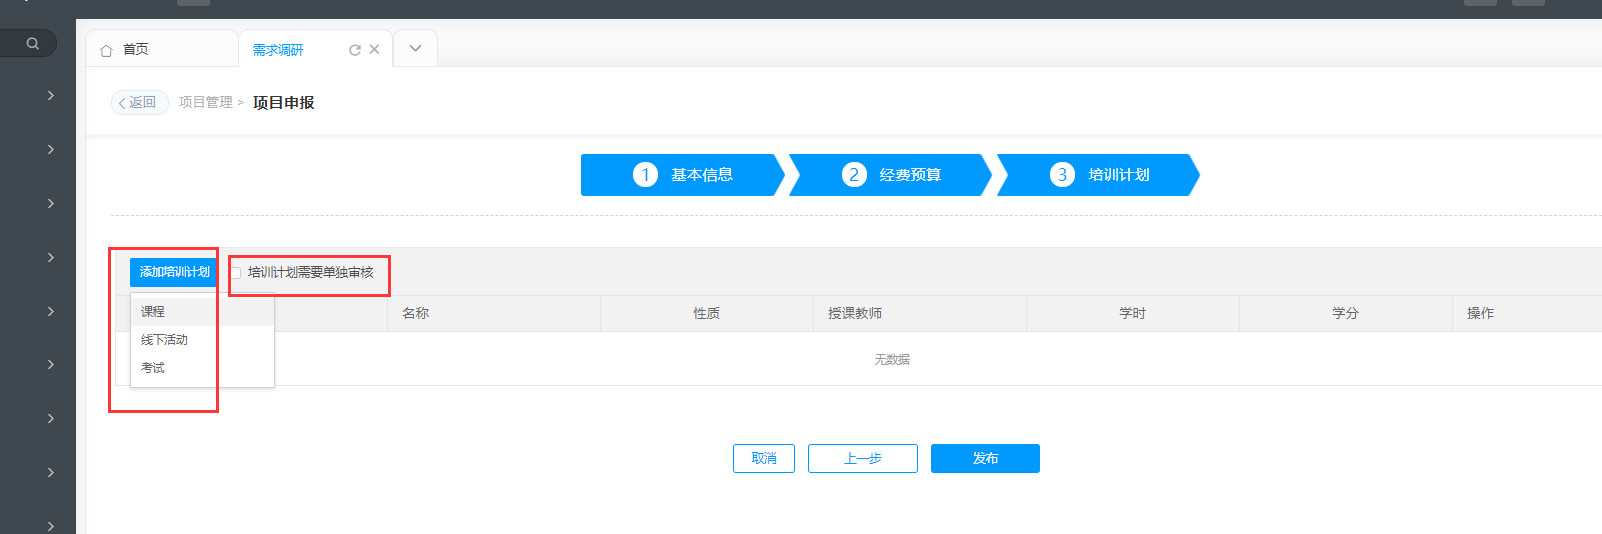Expand the fourth sidebar chevron item
Screen dimensions: 1602x534
tap(51, 257)
